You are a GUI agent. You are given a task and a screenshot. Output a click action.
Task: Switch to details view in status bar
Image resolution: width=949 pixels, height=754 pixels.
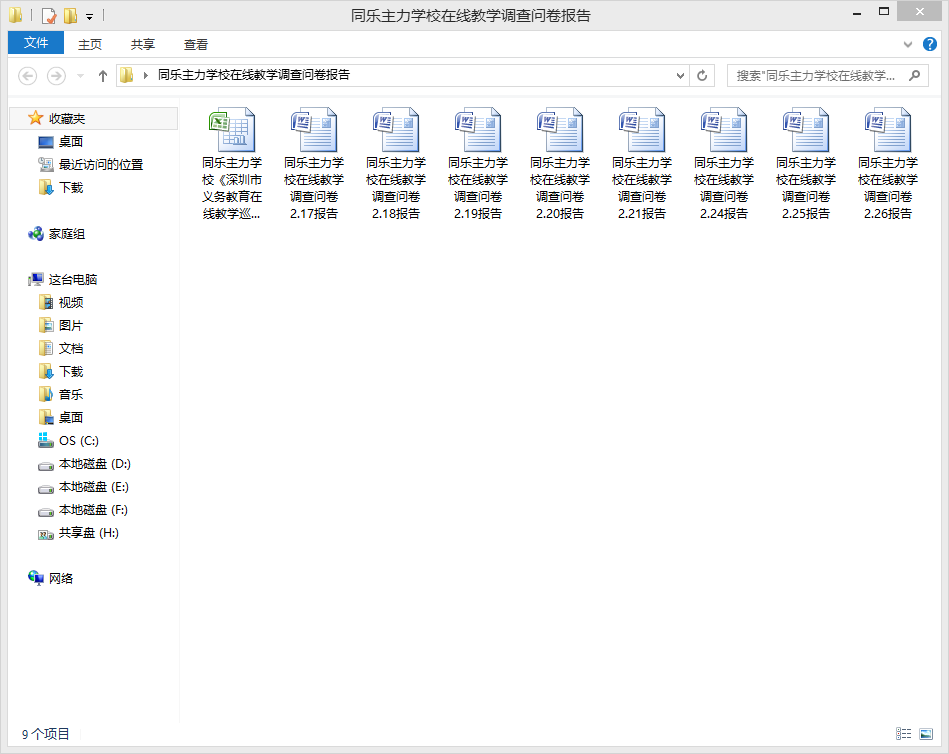904,734
